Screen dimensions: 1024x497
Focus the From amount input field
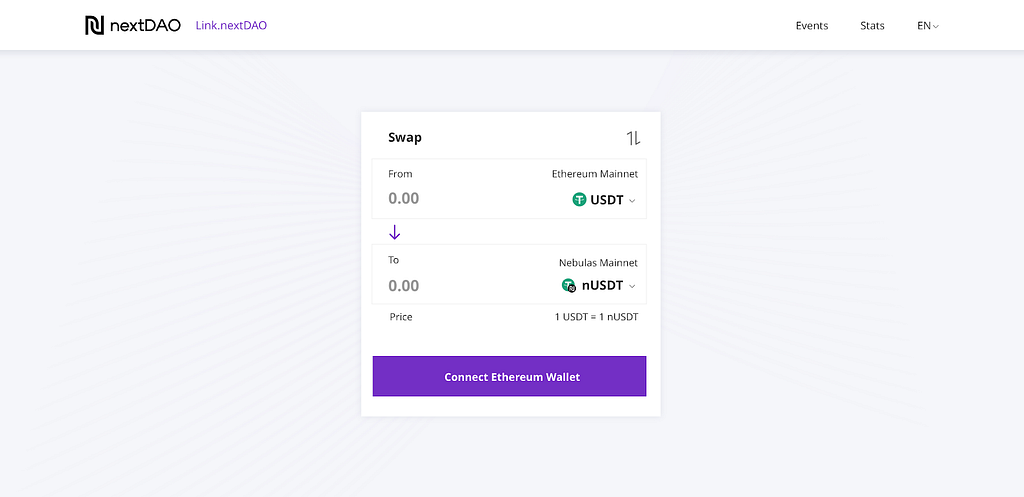click(450, 199)
